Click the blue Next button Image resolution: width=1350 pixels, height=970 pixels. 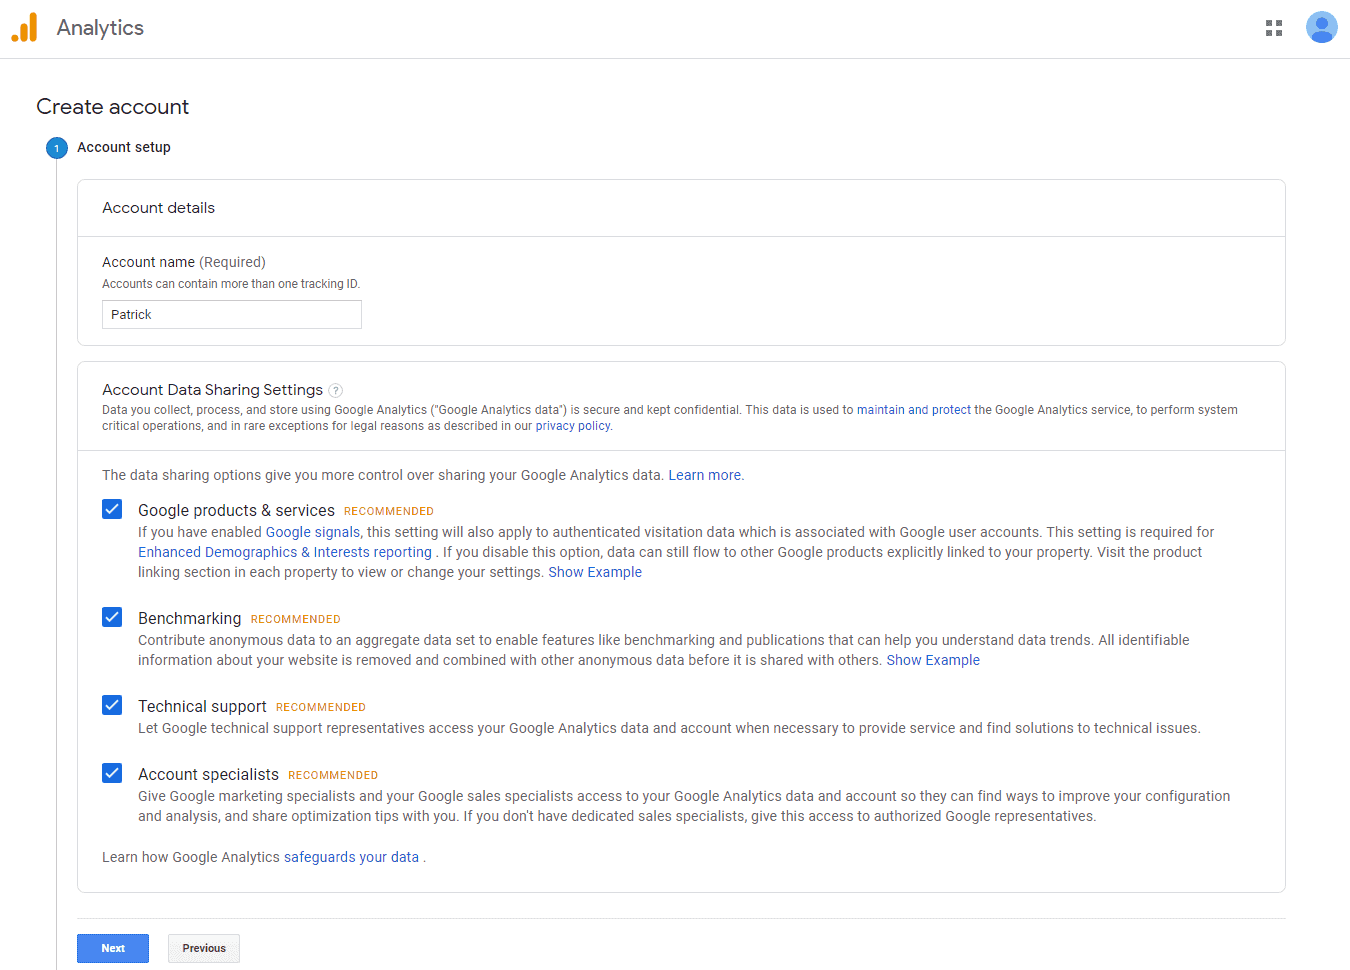point(113,948)
